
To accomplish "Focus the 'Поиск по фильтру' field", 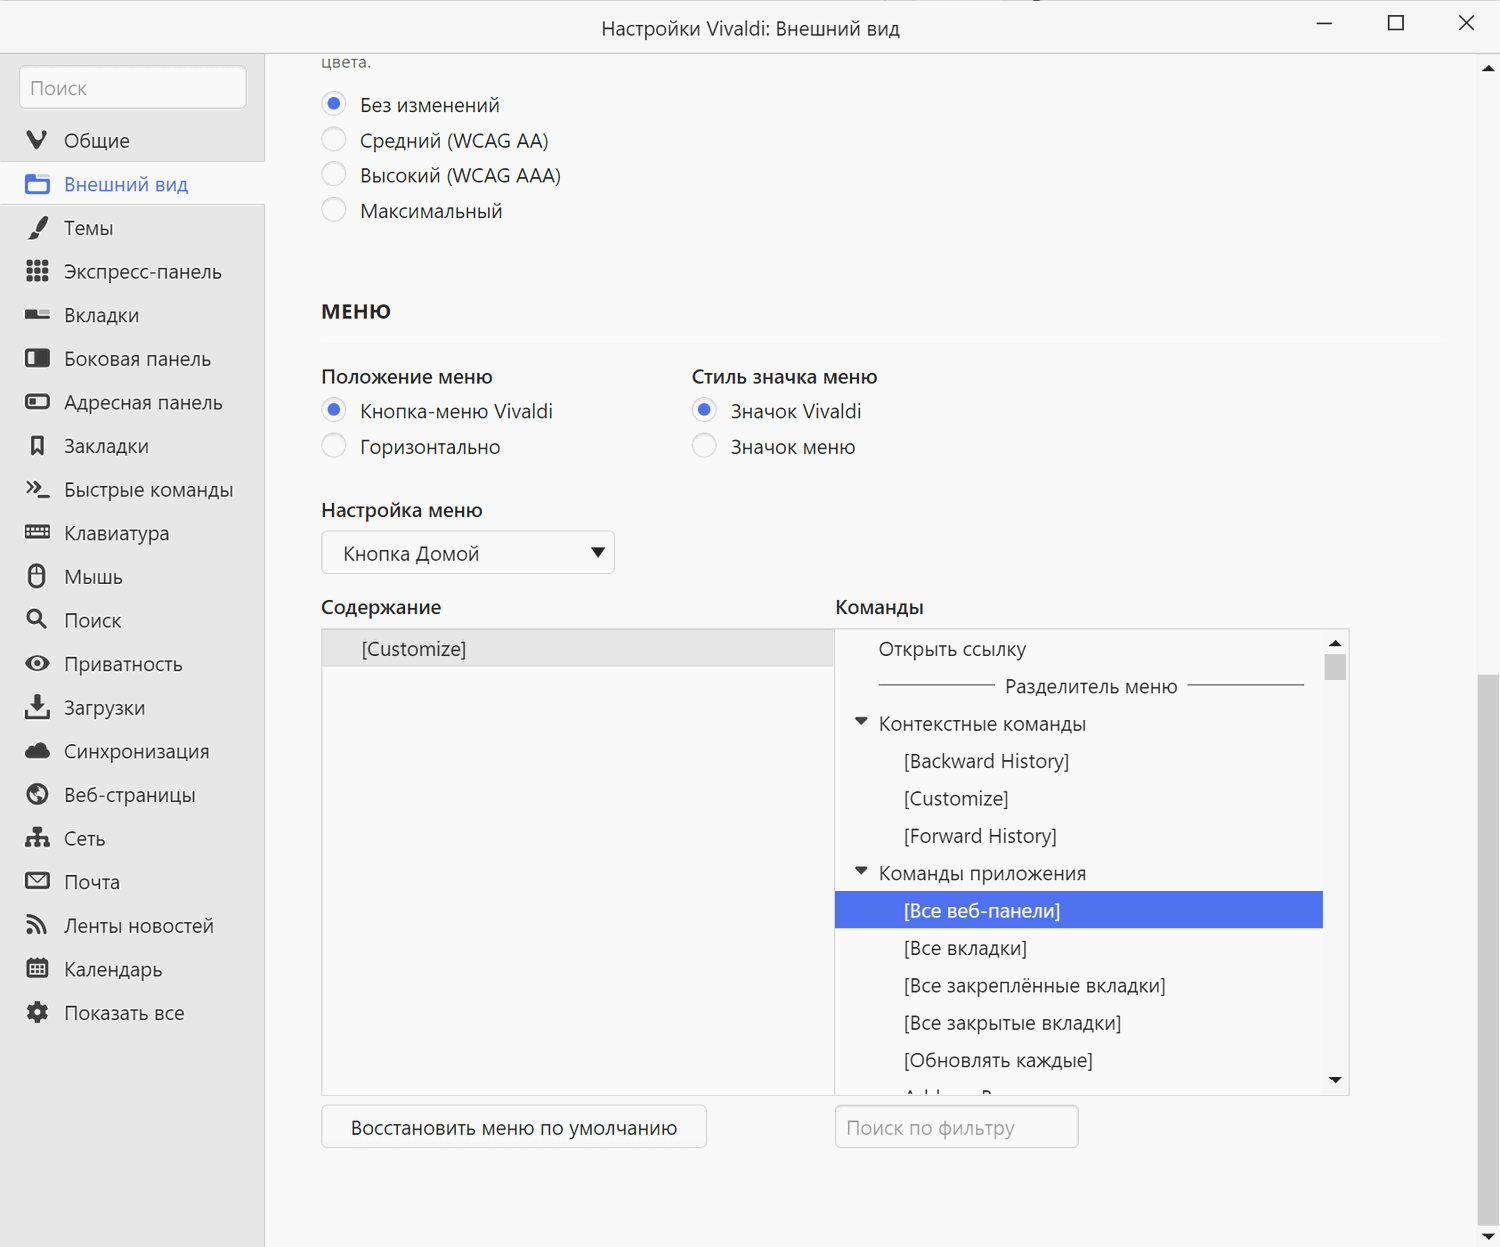I will click(956, 1127).
